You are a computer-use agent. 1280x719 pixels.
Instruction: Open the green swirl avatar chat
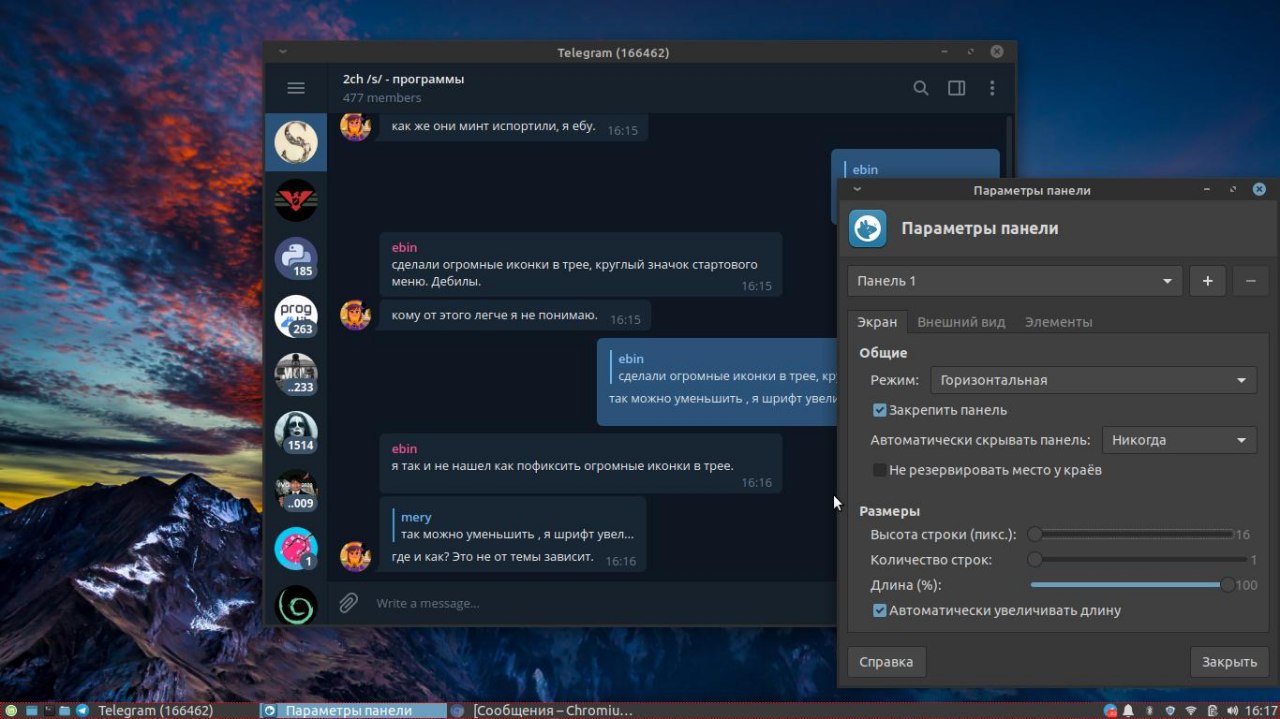296,606
